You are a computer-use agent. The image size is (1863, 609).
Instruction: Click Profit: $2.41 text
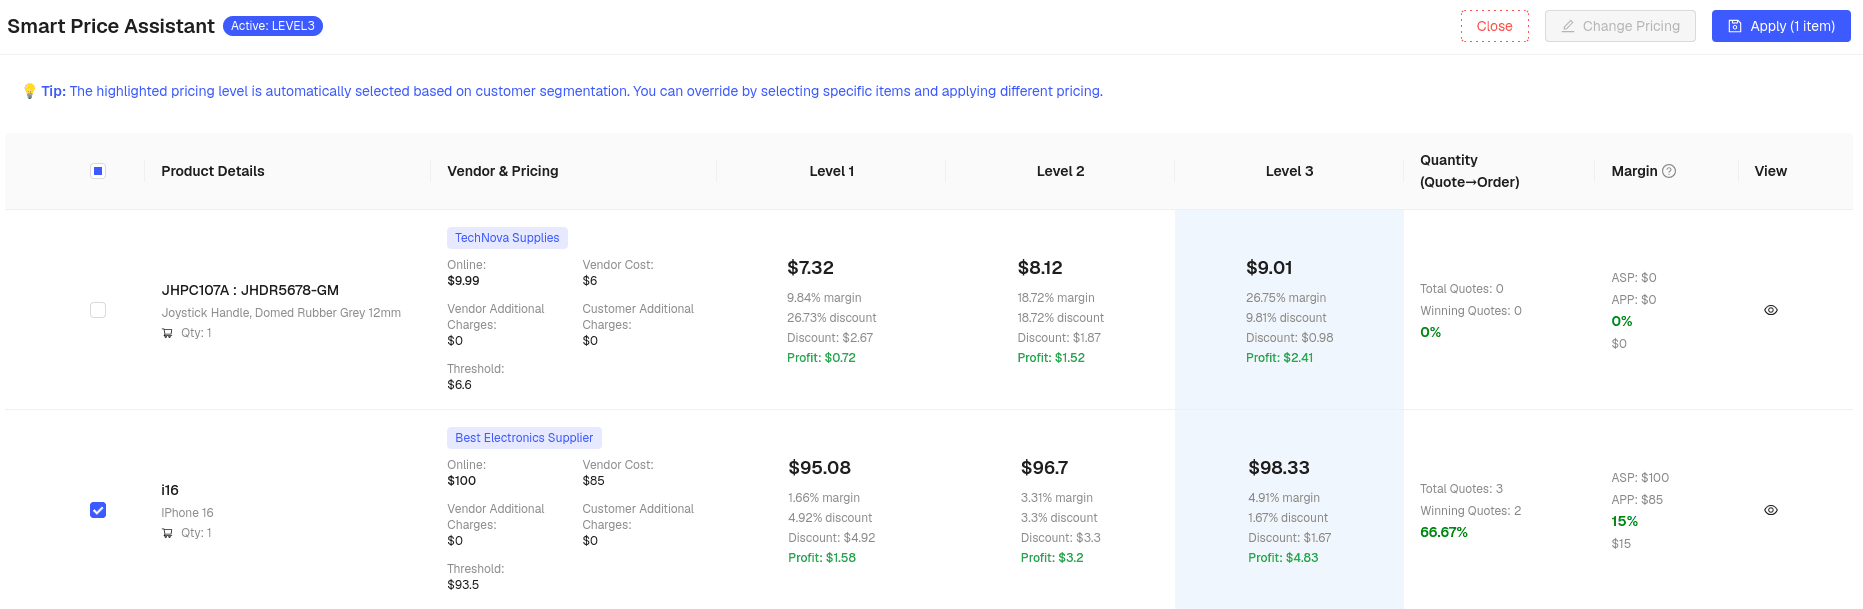(x=1279, y=358)
